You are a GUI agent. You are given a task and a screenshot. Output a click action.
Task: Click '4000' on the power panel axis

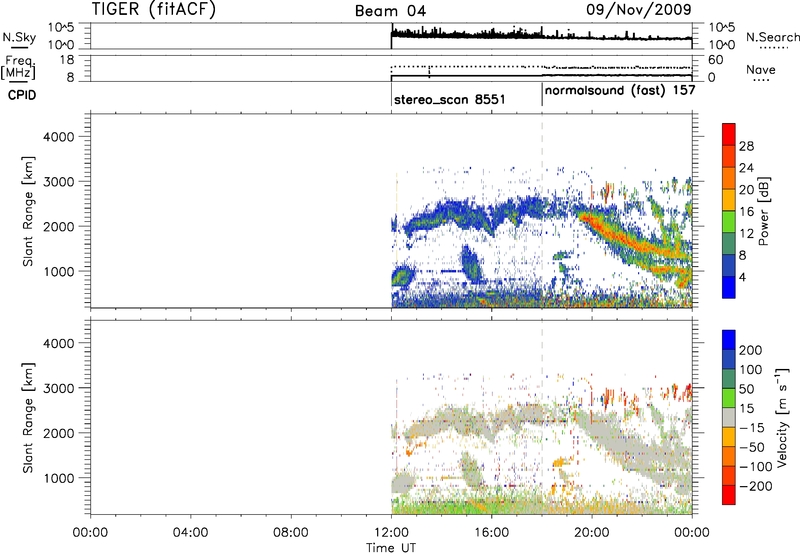pyautogui.click(x=59, y=137)
